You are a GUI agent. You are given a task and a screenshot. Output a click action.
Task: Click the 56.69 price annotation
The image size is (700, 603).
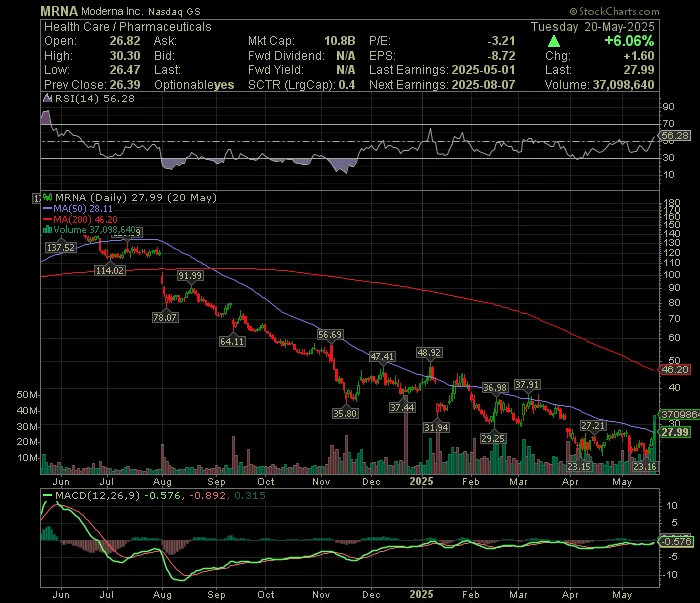(330, 335)
